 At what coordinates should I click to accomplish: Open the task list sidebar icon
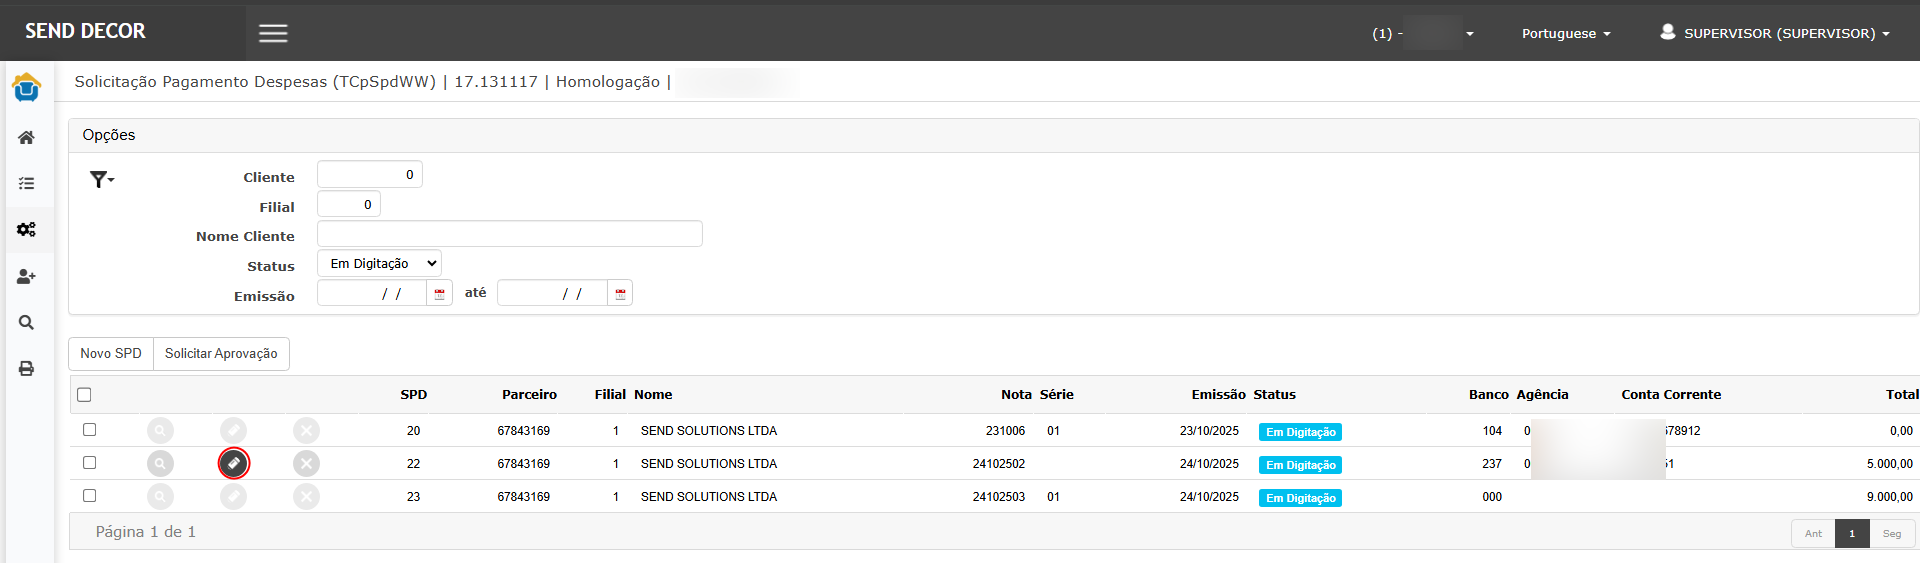[x=27, y=183]
